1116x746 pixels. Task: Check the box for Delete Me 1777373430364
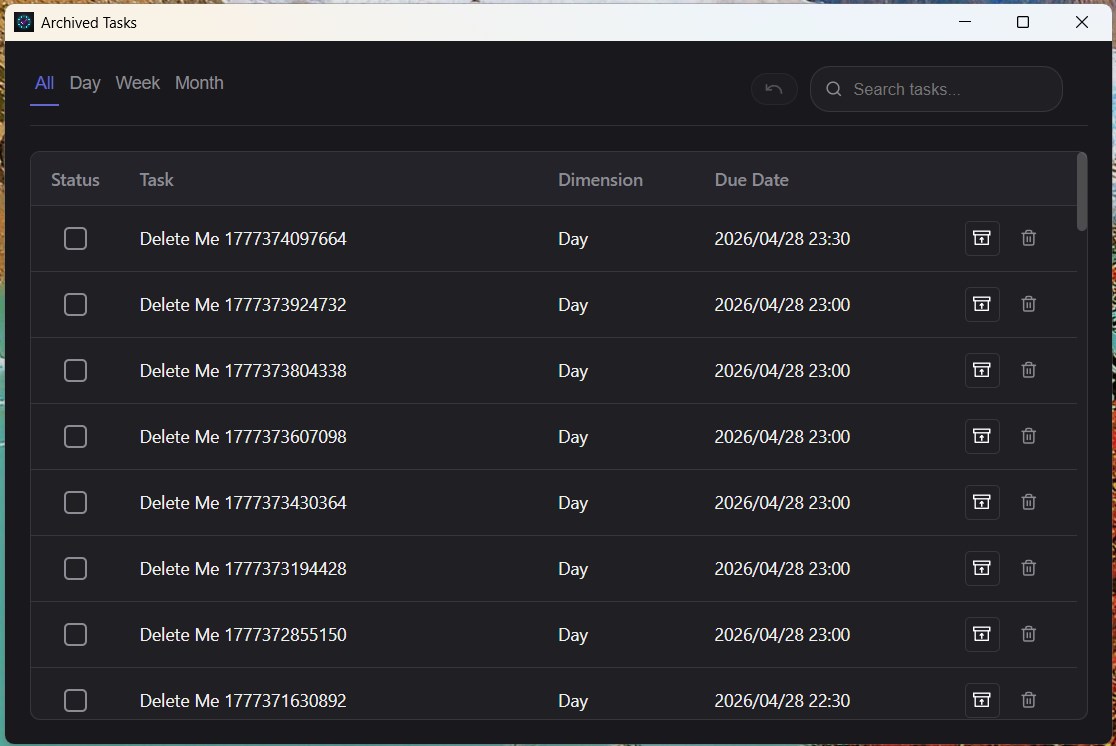pyautogui.click(x=75, y=503)
